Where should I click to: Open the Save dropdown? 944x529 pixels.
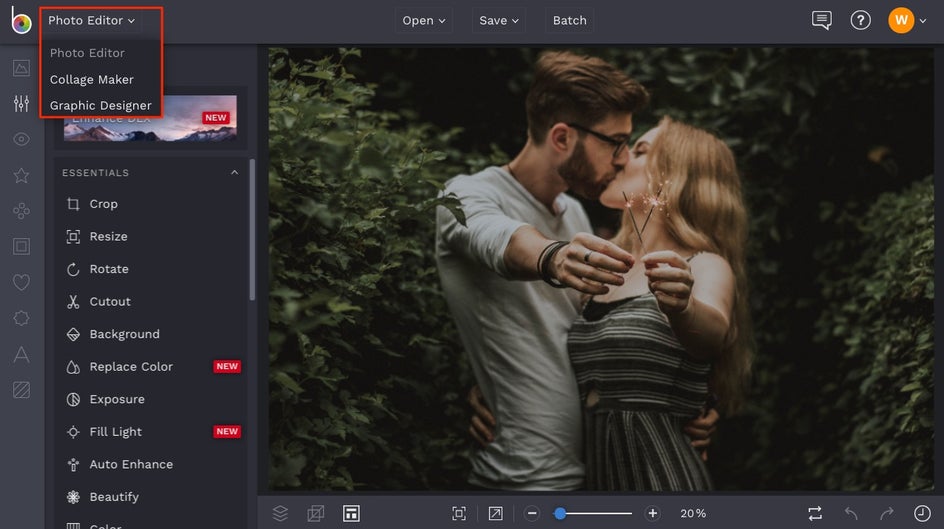499,20
